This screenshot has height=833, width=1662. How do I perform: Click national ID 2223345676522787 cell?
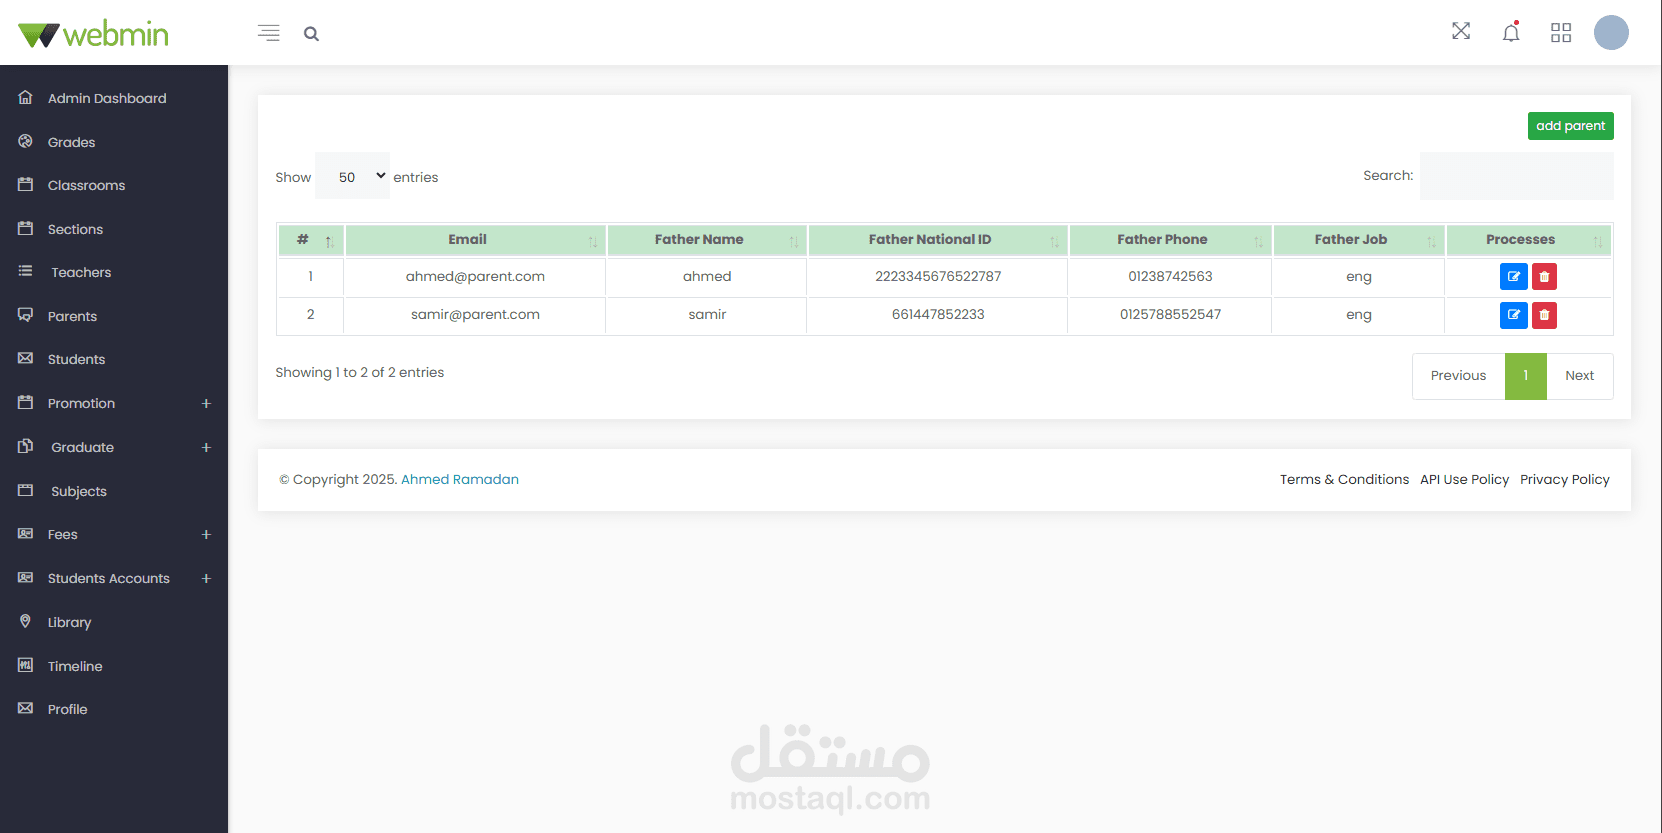[x=937, y=277]
